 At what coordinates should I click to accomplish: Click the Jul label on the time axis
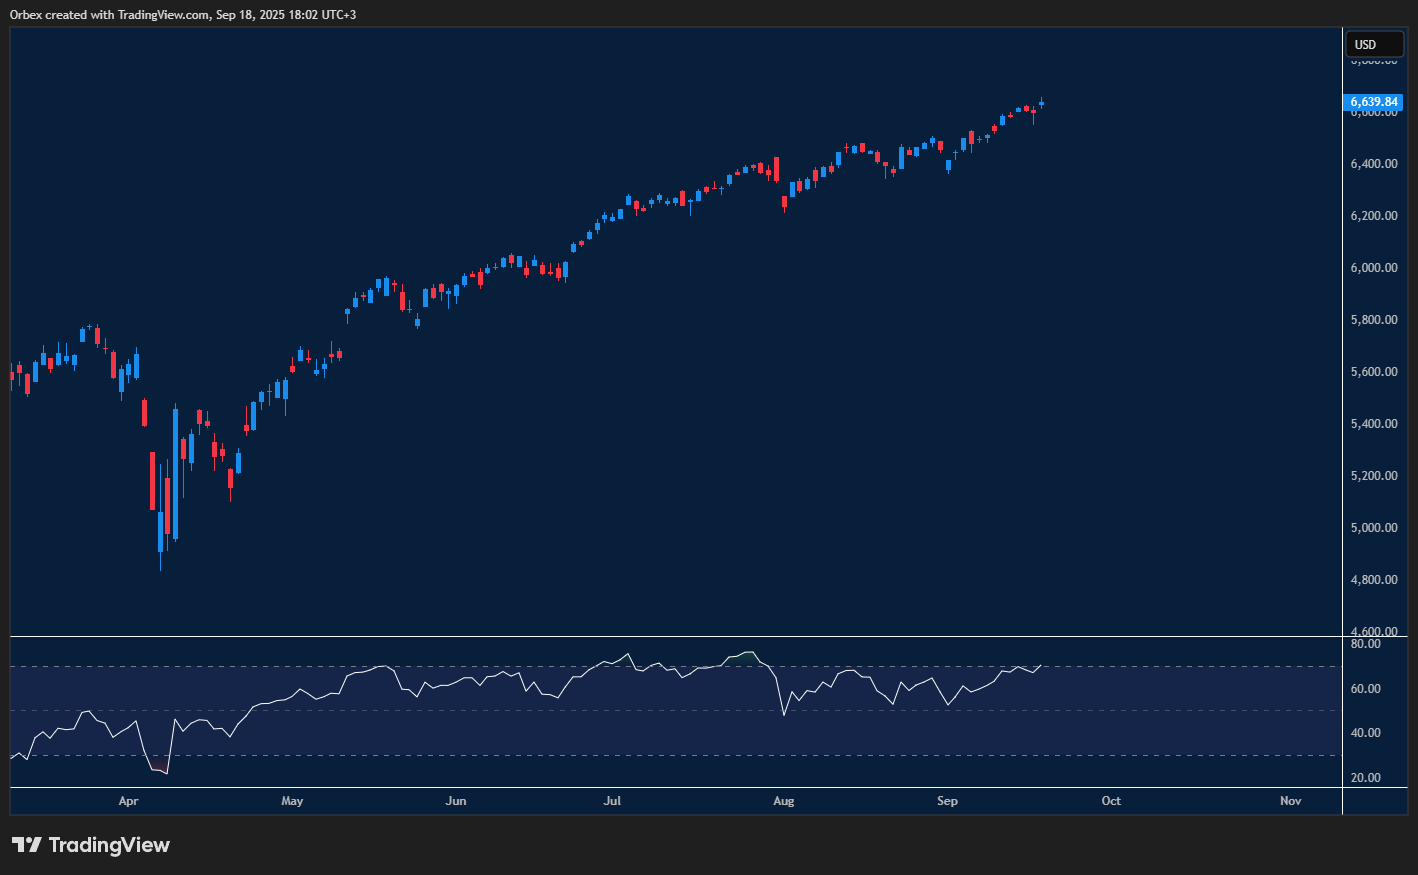[x=612, y=801]
